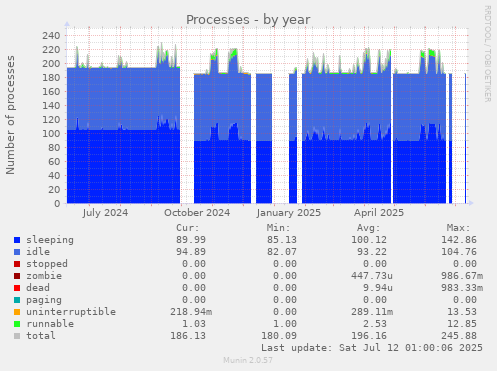Click the idle legend color swatch
The width and height of the screenshot is (497, 371).
tap(17, 252)
